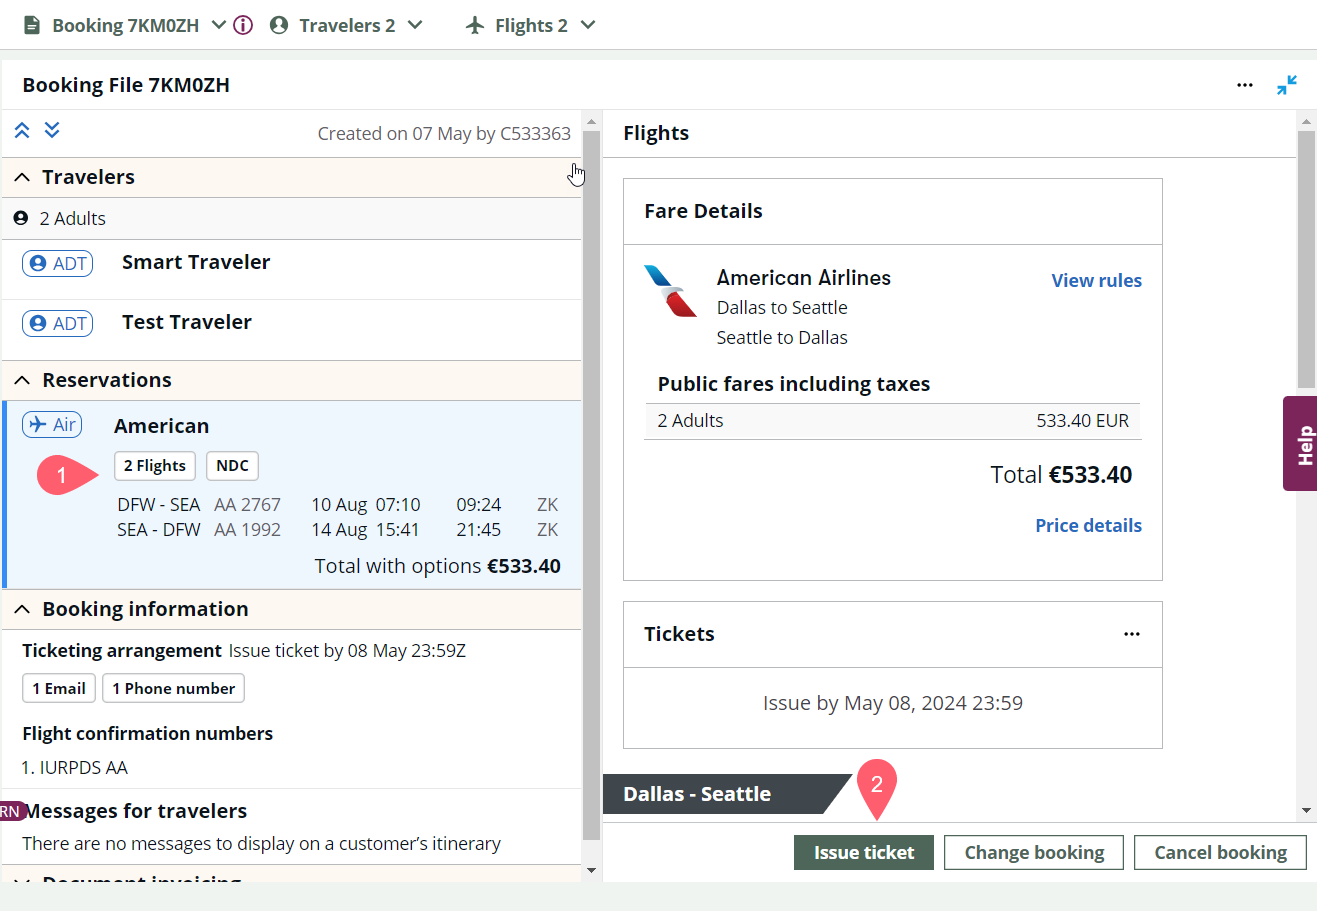1317x911 pixels.
Task: Select Smart Traveler name
Action: [196, 262]
